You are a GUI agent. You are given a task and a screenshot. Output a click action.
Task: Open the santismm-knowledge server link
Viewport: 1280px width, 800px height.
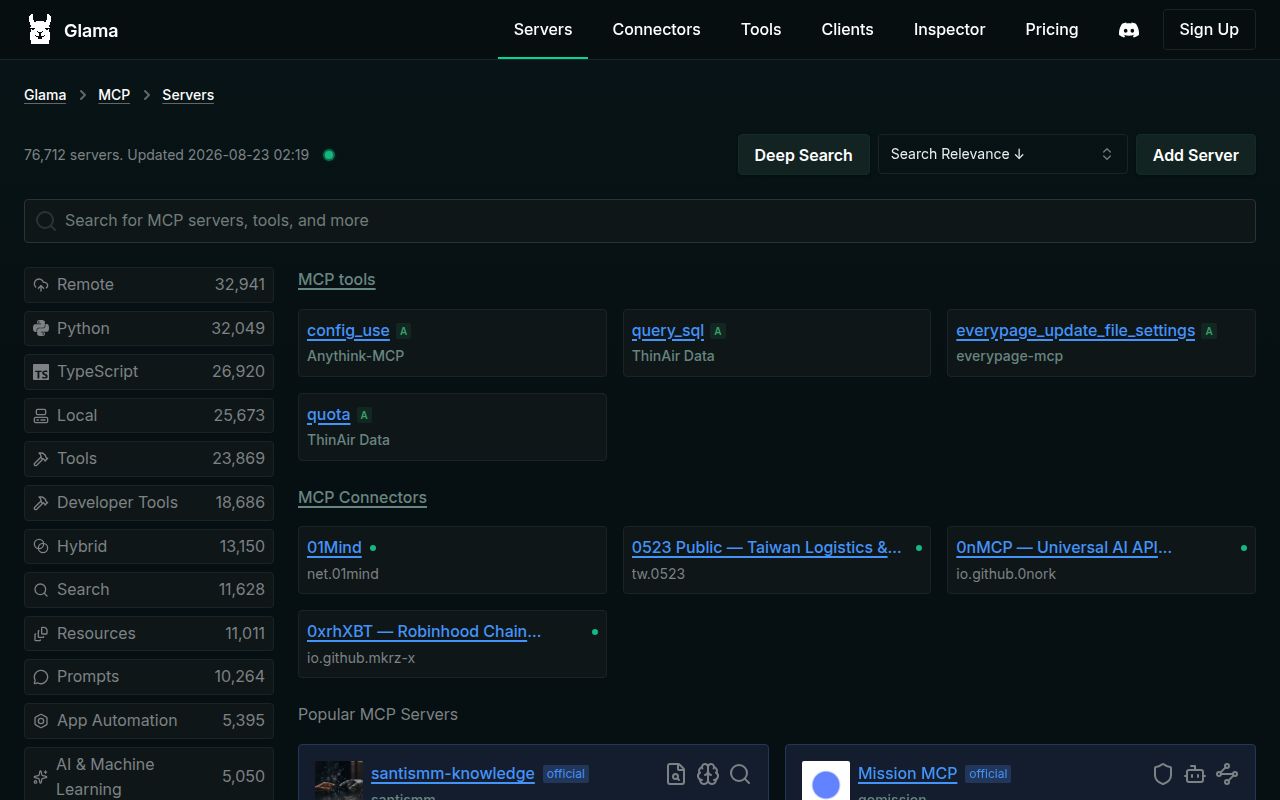click(452, 774)
